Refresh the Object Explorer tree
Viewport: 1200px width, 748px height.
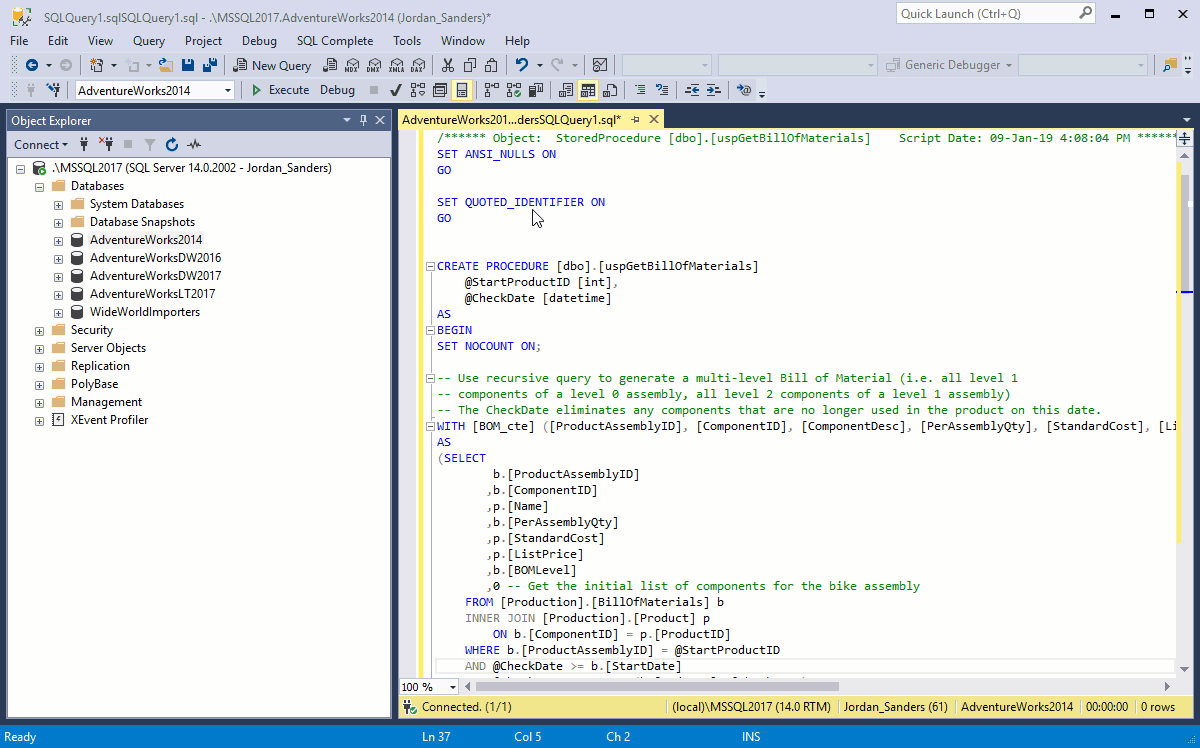[172, 144]
